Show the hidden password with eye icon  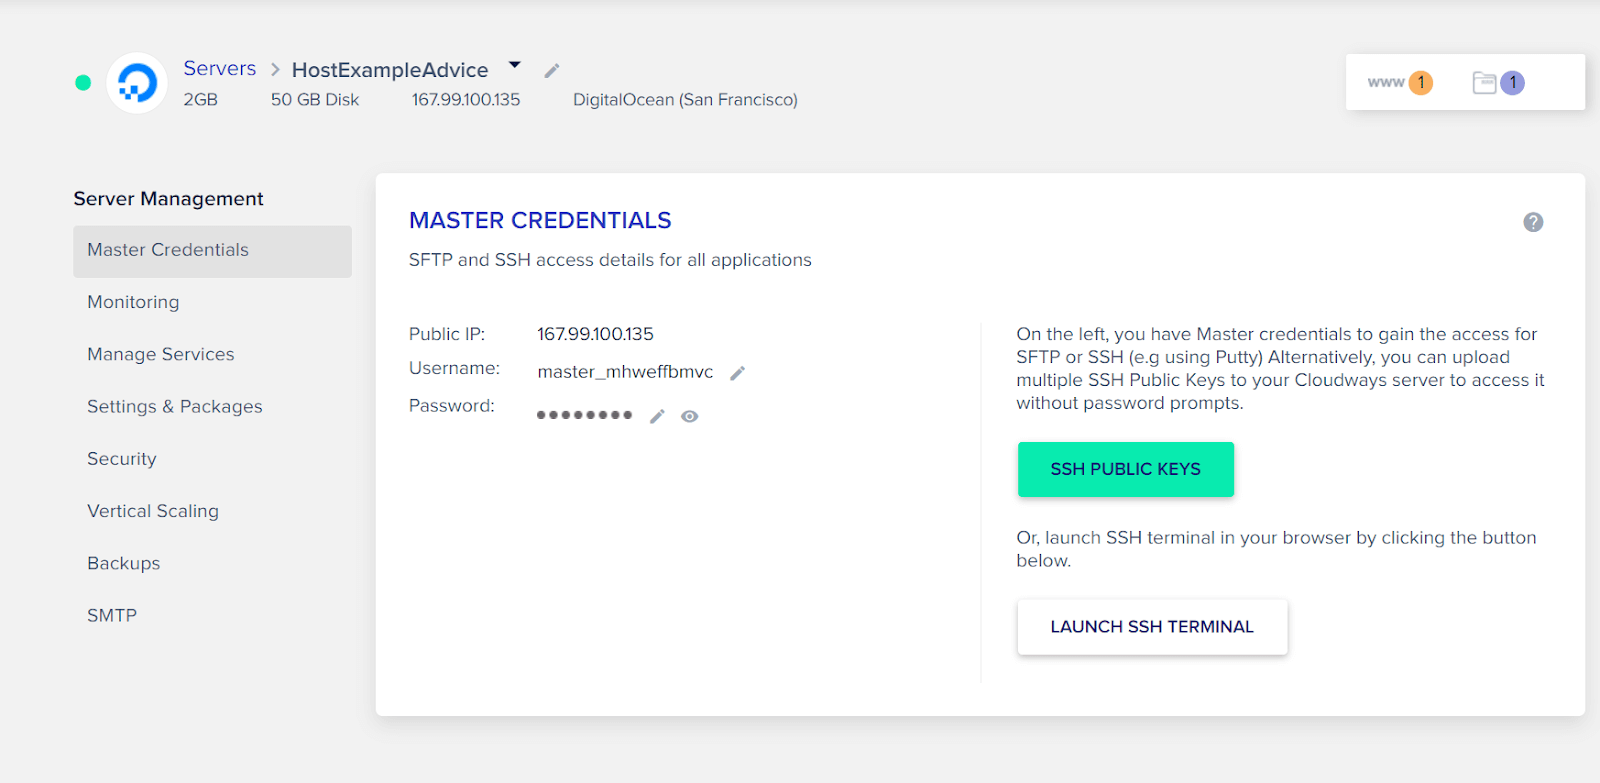pyautogui.click(x=690, y=416)
